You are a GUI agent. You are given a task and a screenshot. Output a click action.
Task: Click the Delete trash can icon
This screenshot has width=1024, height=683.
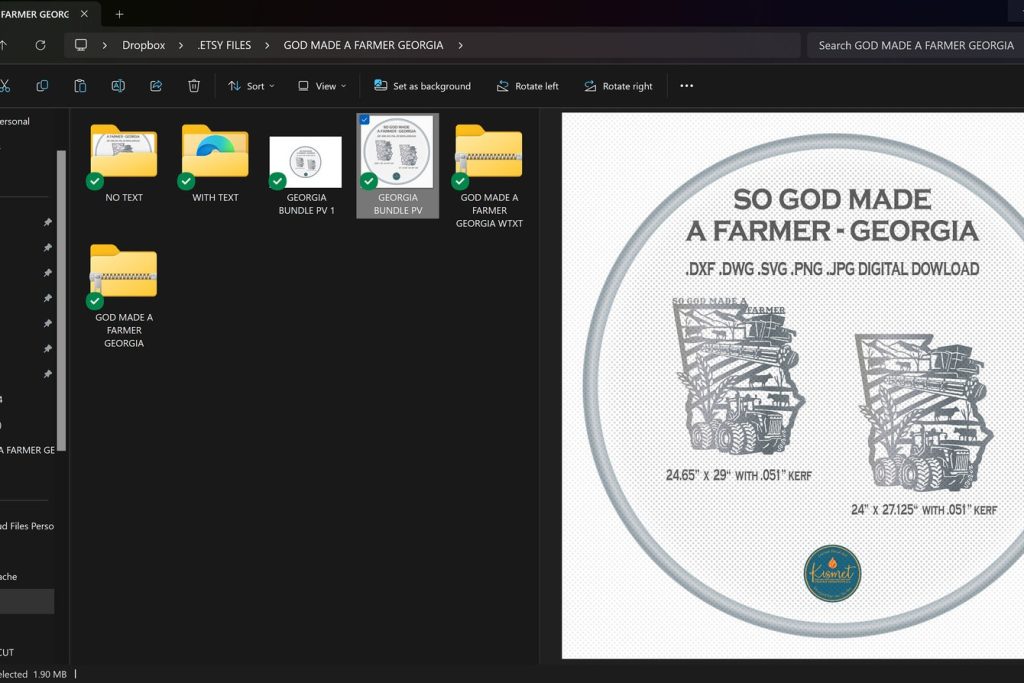tap(194, 86)
